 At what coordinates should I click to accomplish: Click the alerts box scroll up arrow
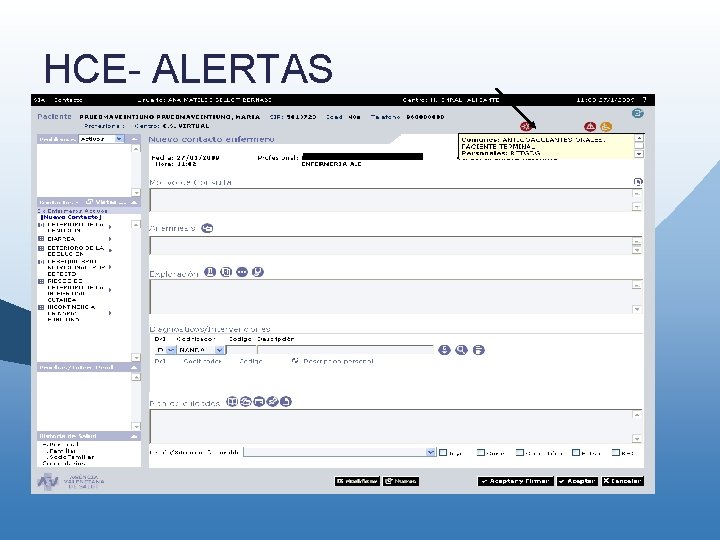point(639,138)
